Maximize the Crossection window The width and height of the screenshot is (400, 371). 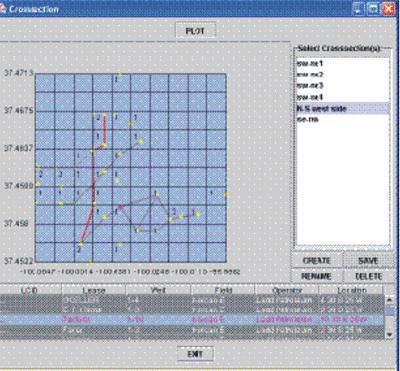pos(373,9)
